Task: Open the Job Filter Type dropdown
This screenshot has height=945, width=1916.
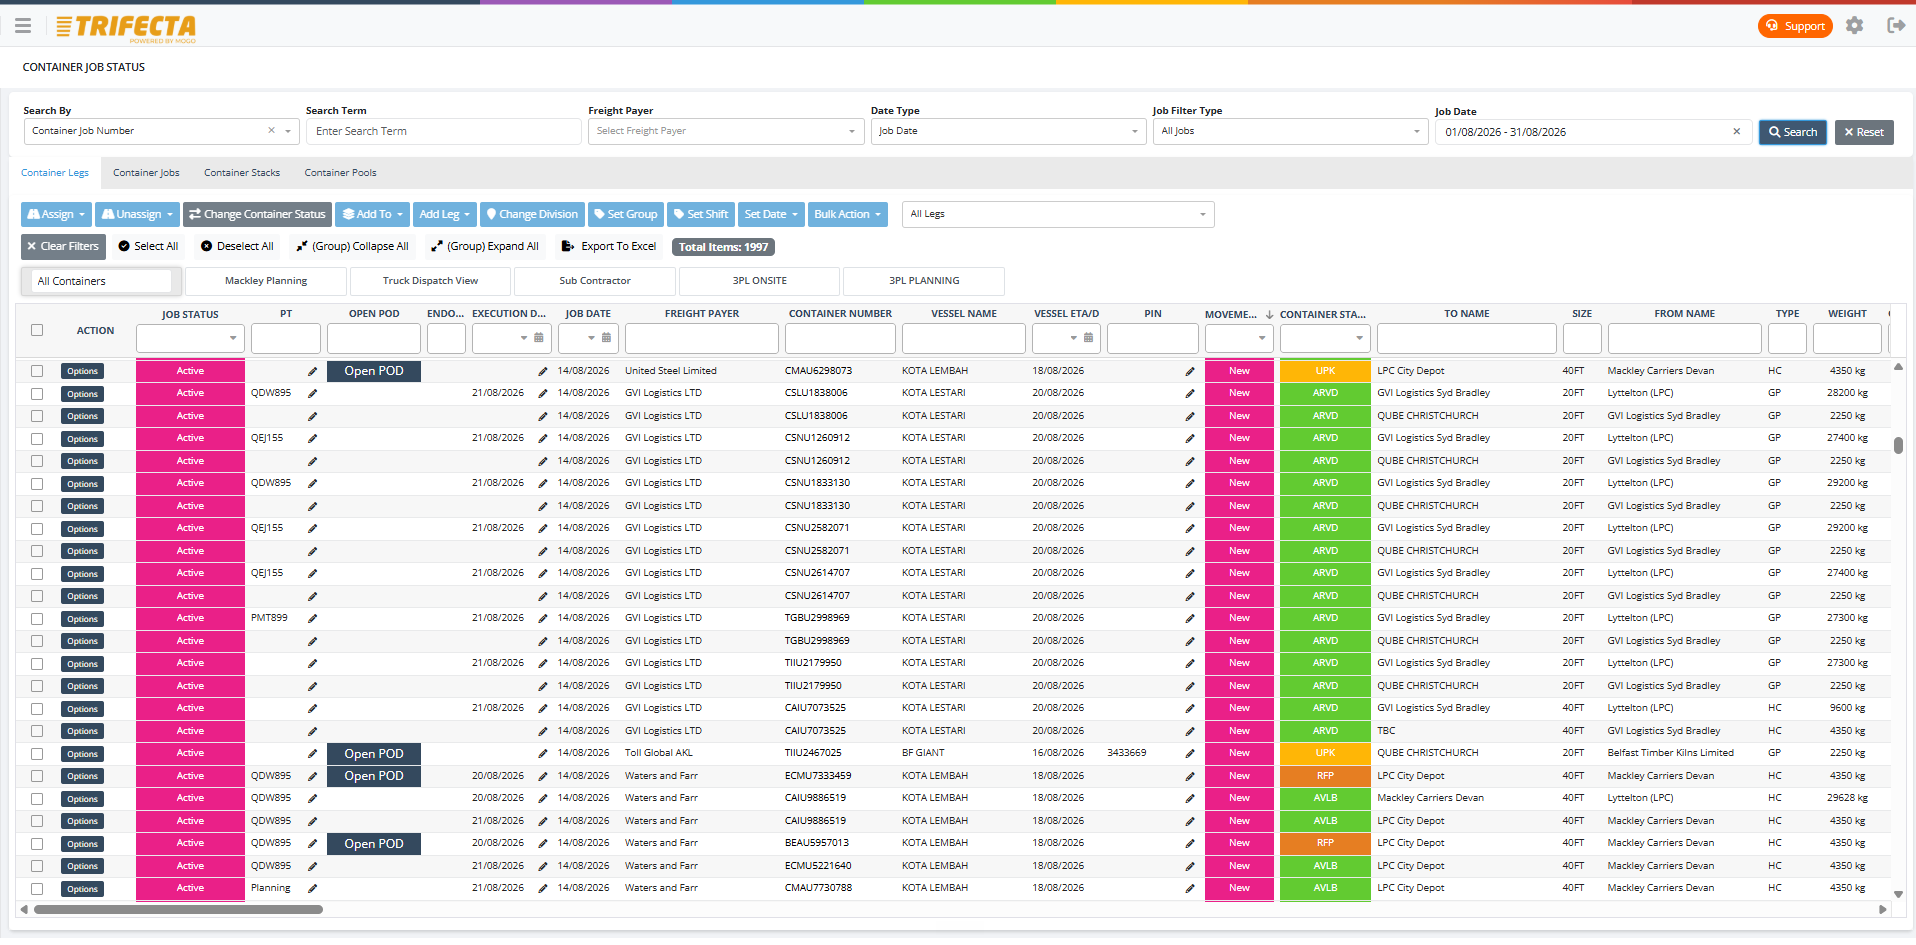Action: coord(1291,131)
